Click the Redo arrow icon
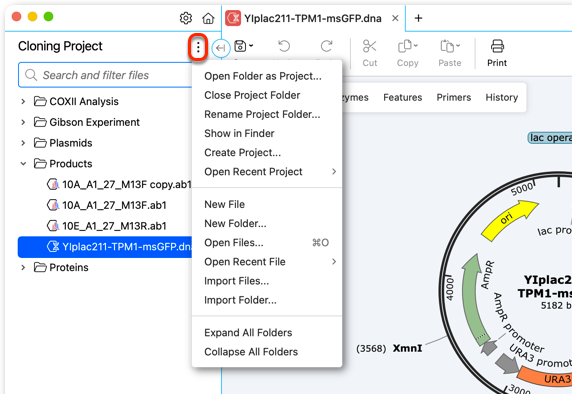The image size is (572, 394). (326, 46)
